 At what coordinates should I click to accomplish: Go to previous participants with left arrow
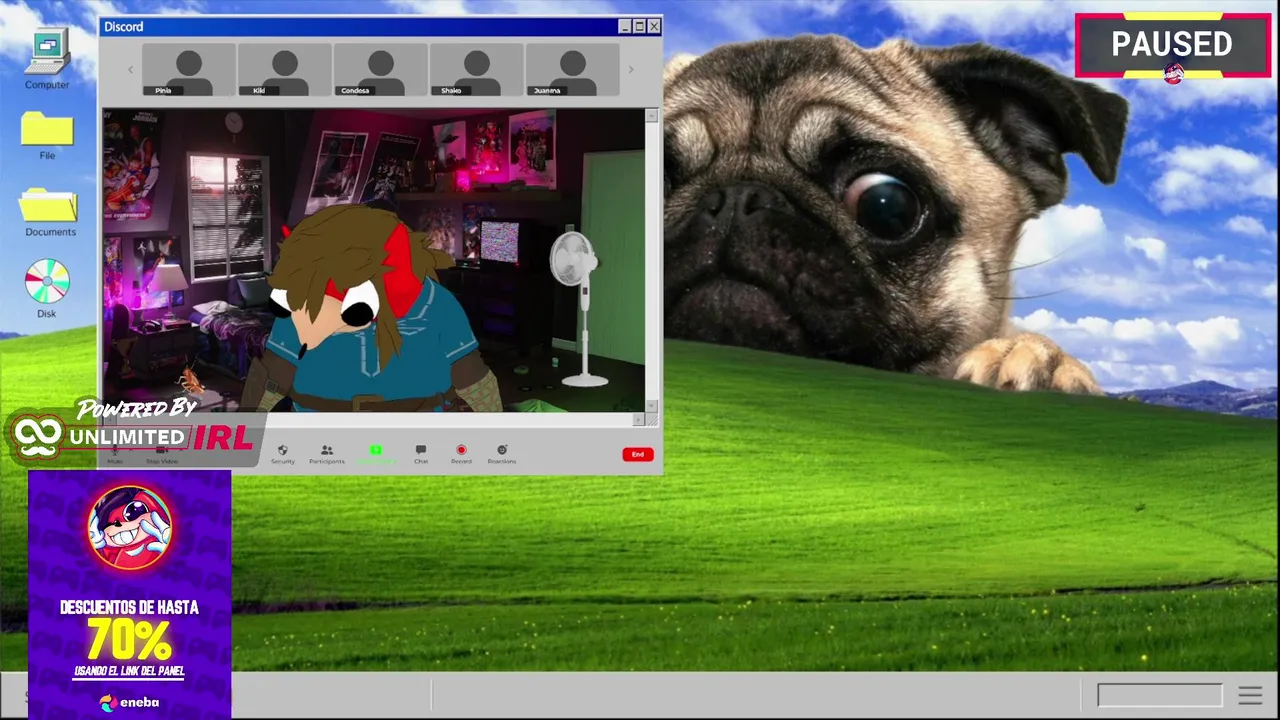130,70
